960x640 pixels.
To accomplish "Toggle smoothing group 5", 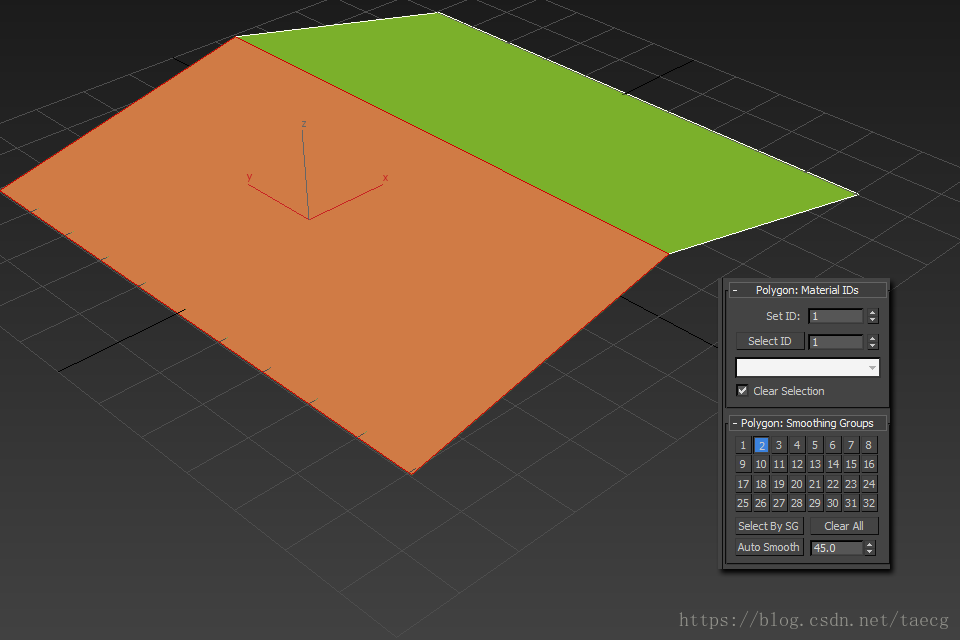I will pos(815,445).
